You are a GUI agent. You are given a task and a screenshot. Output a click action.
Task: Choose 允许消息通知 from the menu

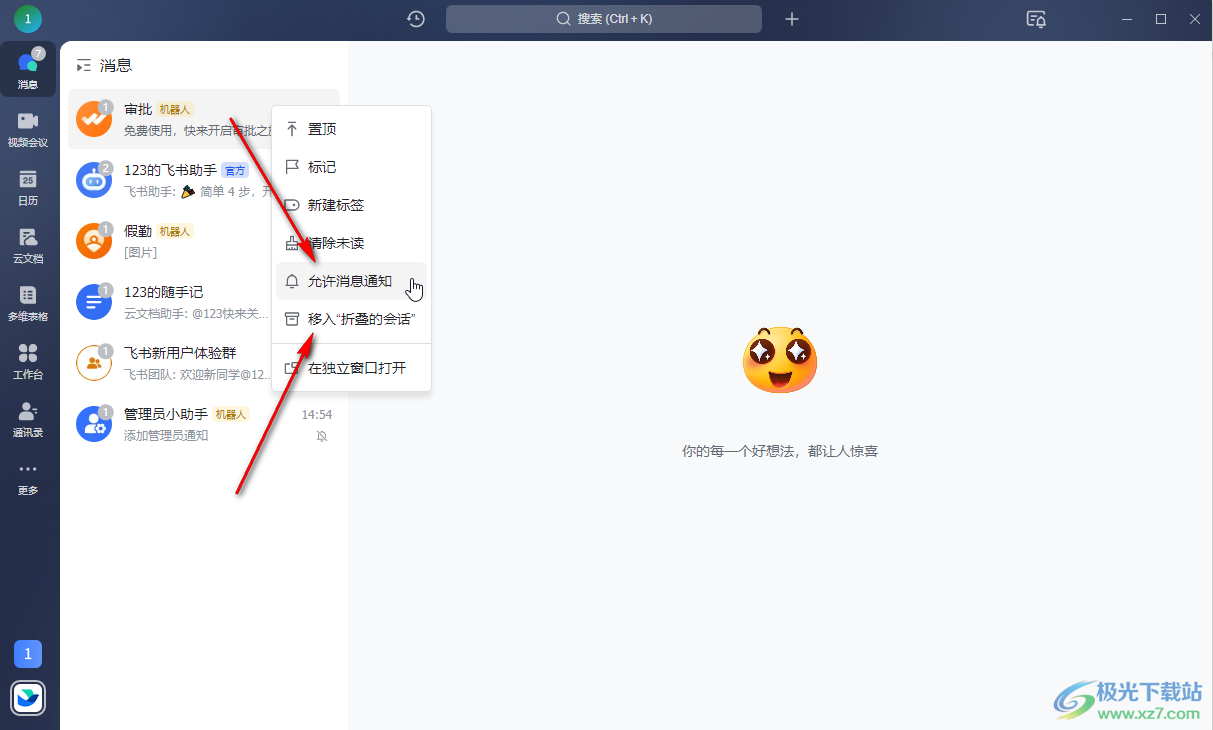(x=351, y=281)
